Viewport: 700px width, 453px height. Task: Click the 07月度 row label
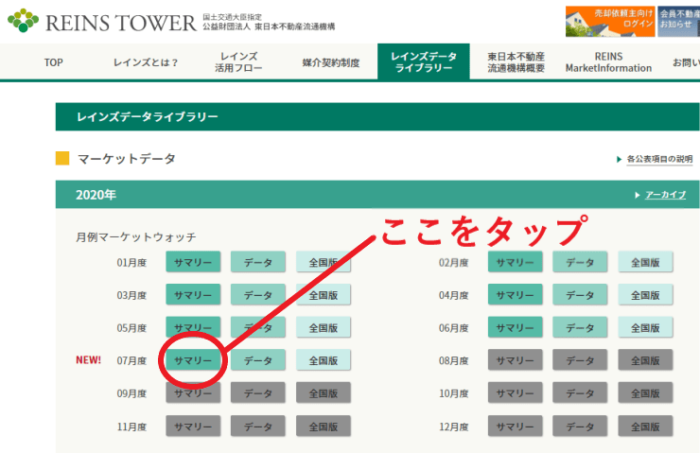coord(132,360)
